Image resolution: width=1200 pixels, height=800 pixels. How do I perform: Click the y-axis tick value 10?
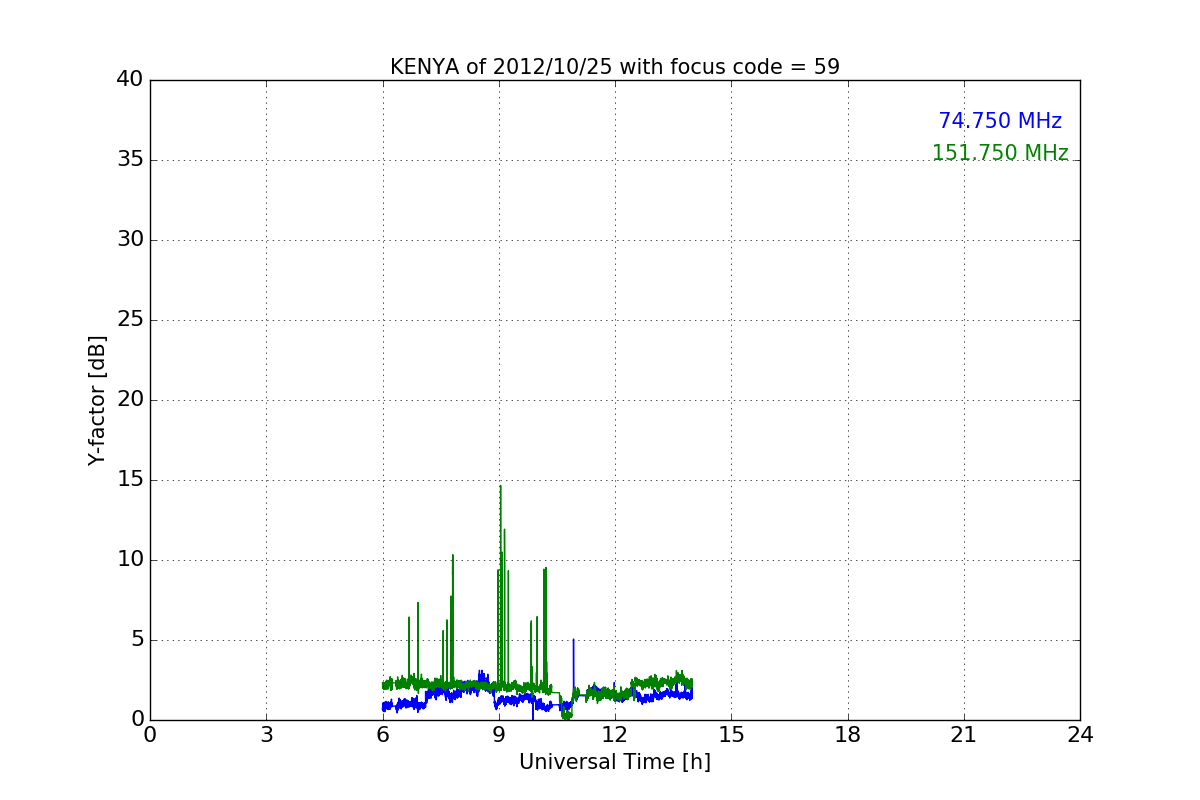click(x=130, y=560)
